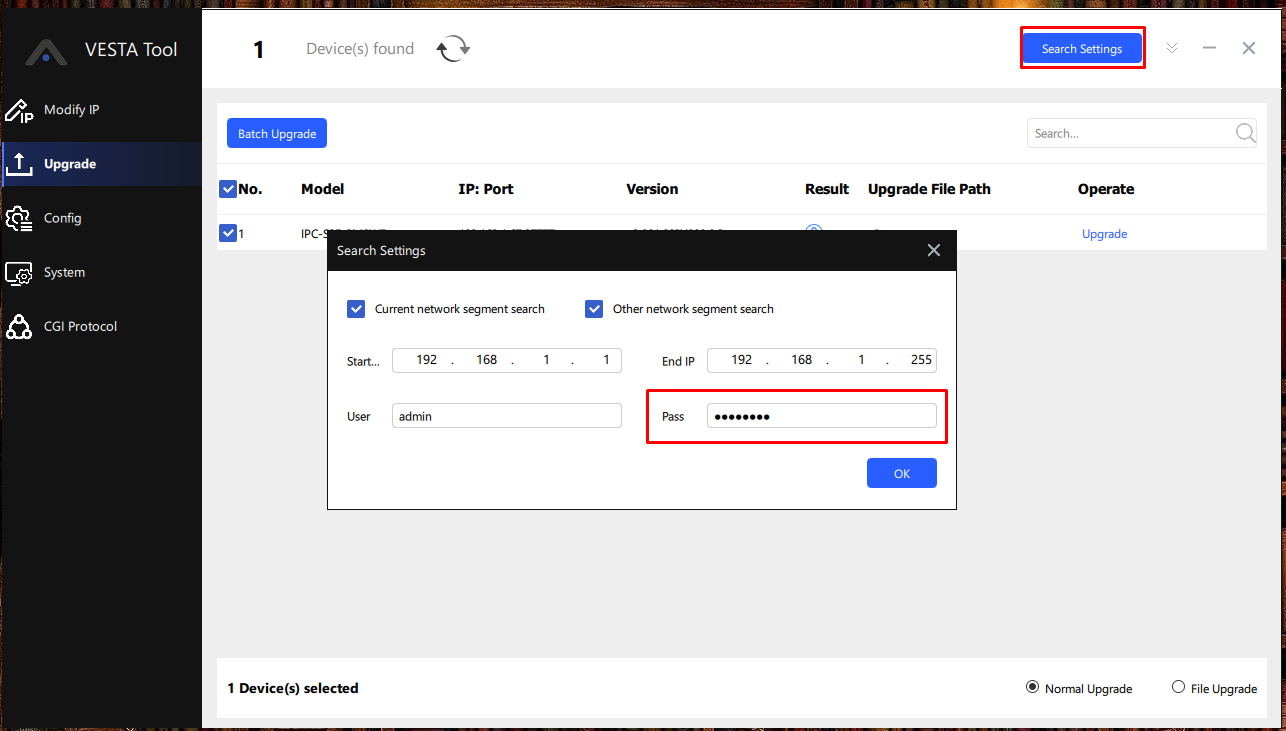Close the Search Settings dialog
The width and height of the screenshot is (1286, 731).
tap(933, 251)
